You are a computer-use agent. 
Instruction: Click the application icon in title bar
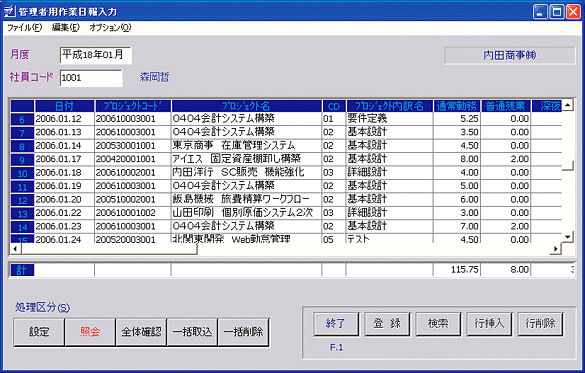(x=9, y=11)
